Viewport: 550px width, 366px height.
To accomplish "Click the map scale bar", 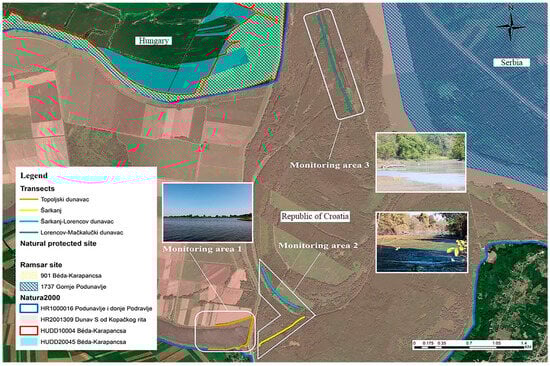I will pyautogui.click(x=472, y=345).
